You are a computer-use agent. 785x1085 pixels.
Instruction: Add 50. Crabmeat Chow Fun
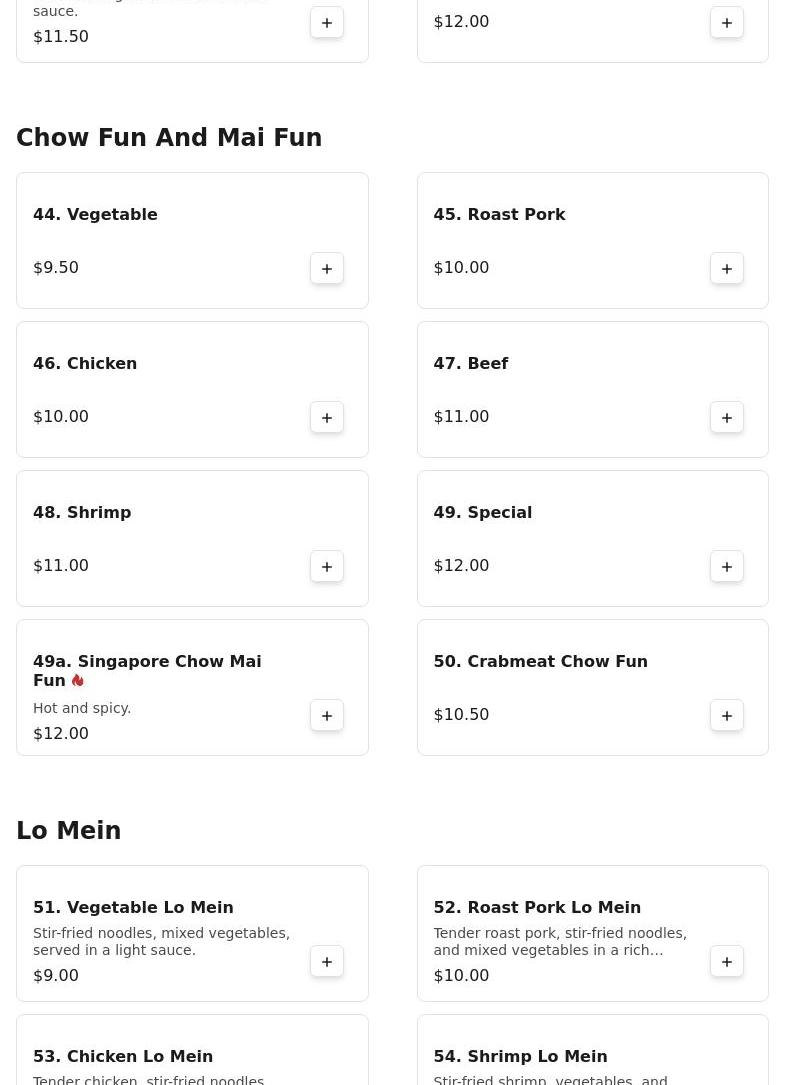tap(727, 715)
